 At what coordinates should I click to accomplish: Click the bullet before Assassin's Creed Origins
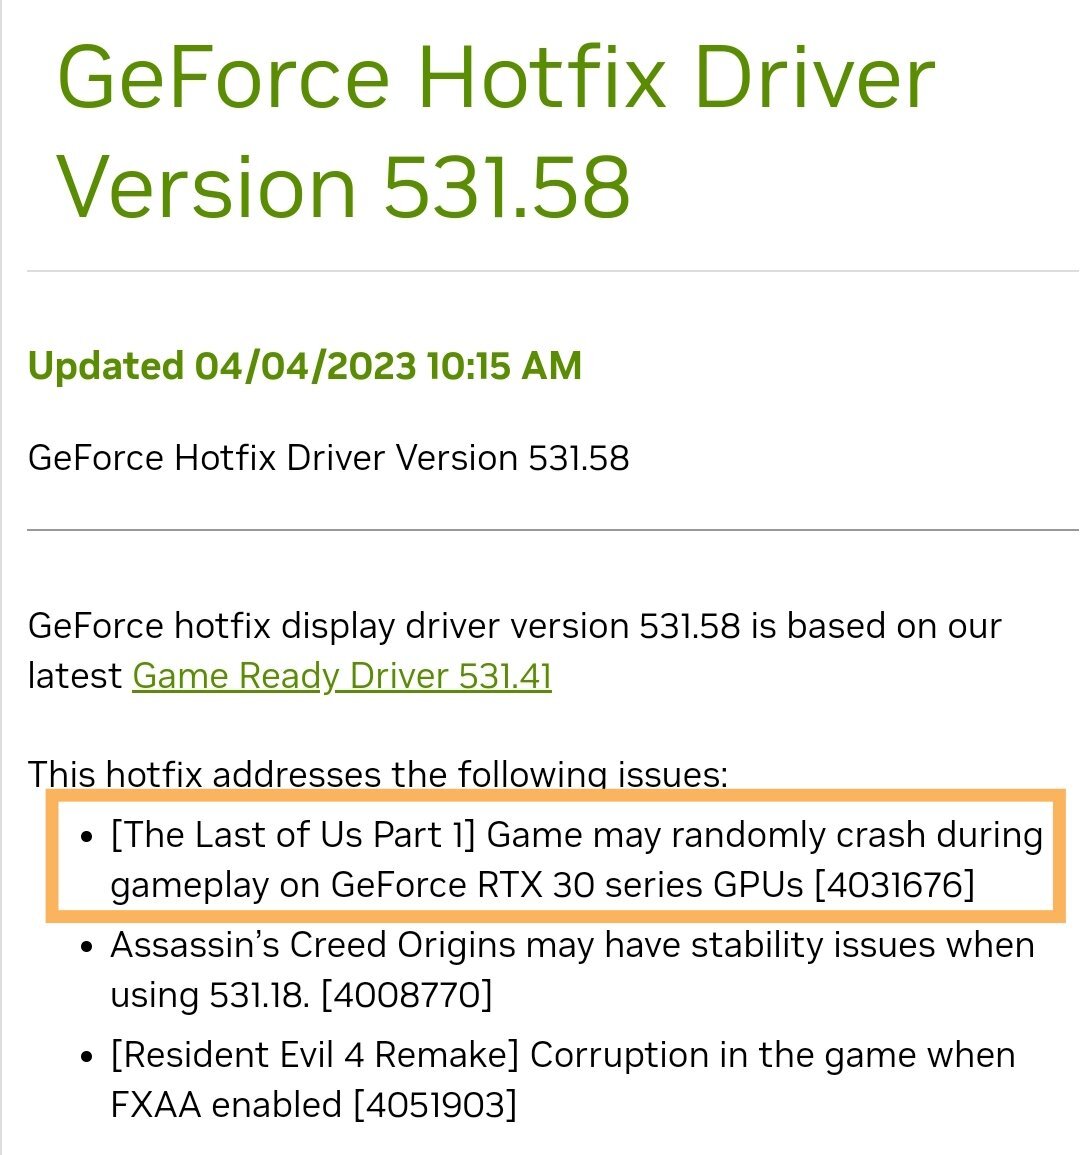coord(87,947)
